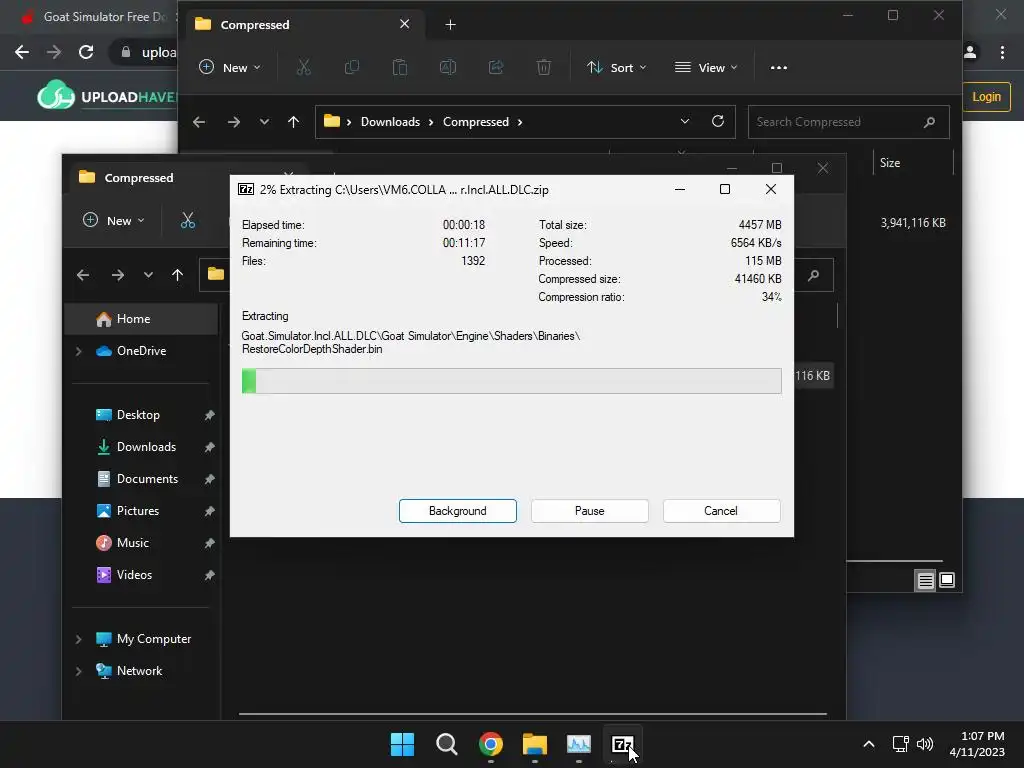The width and height of the screenshot is (1024, 768).
Task: Click the Cut scissors in front Explorer
Action: click(187, 221)
